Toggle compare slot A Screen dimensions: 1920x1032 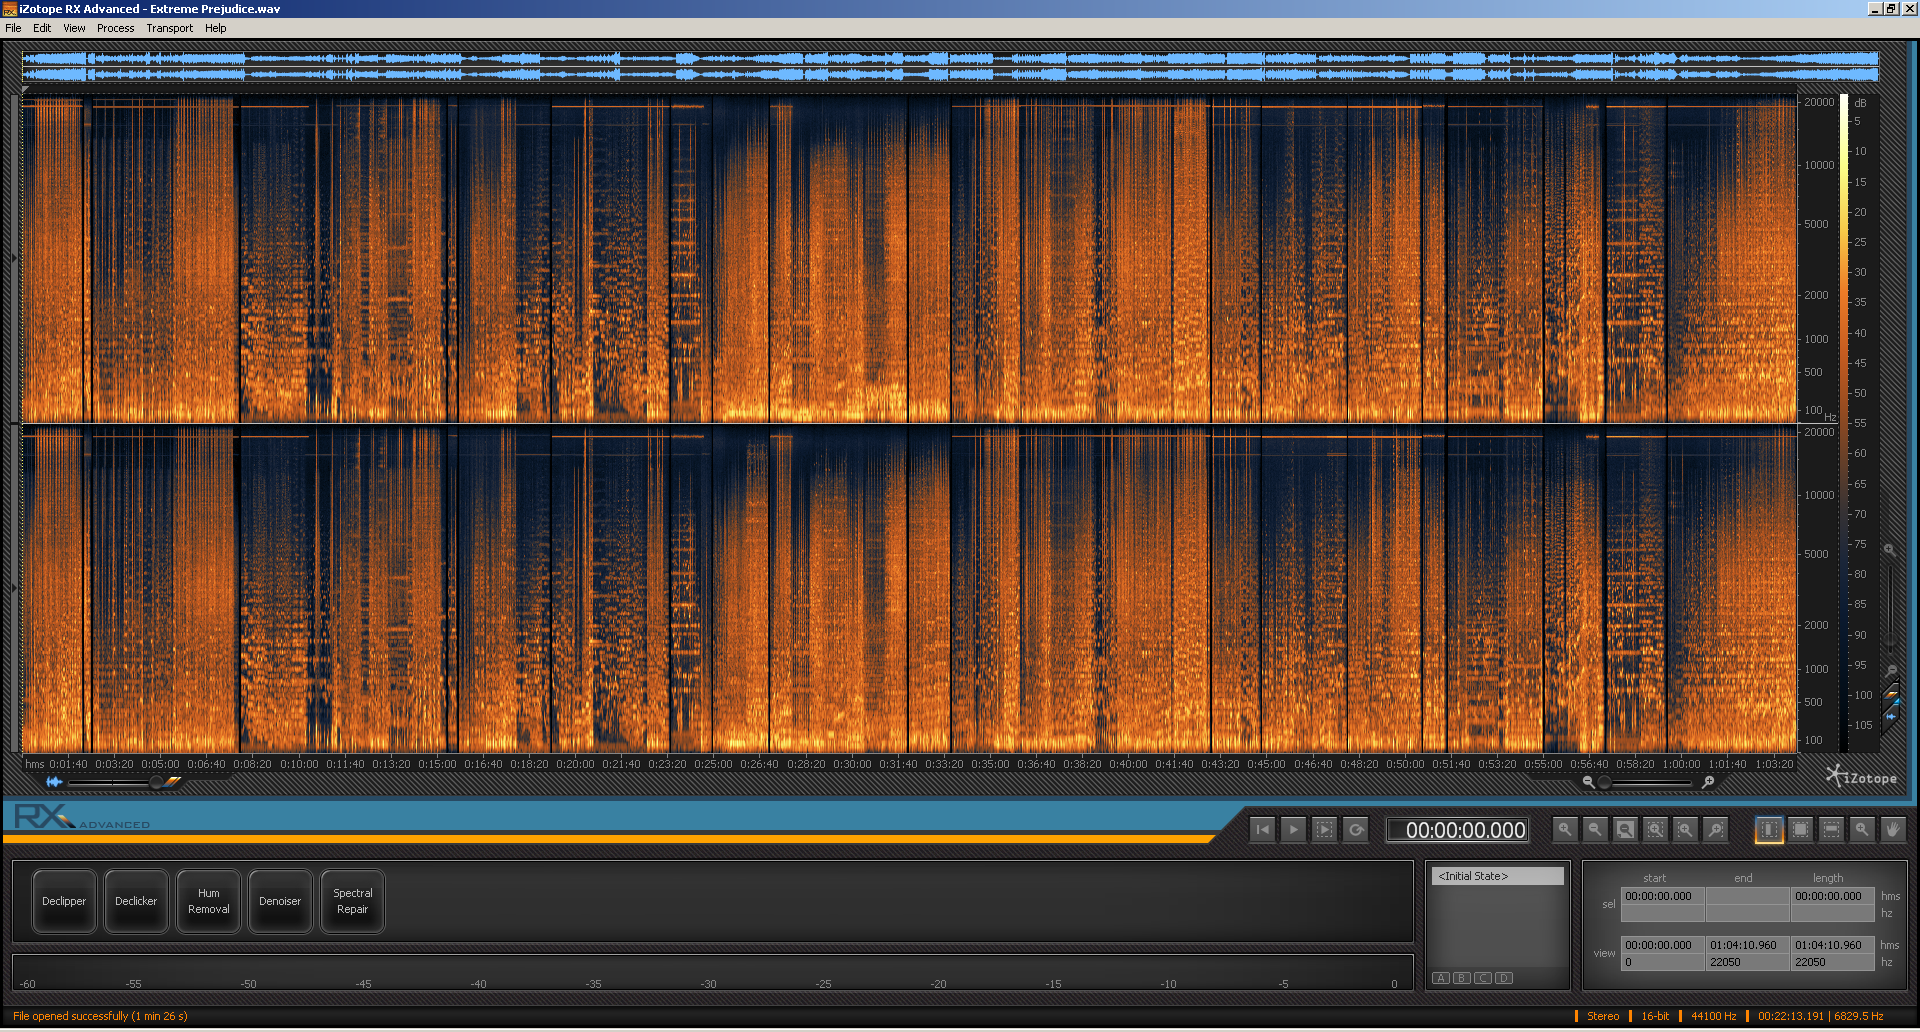click(1441, 978)
